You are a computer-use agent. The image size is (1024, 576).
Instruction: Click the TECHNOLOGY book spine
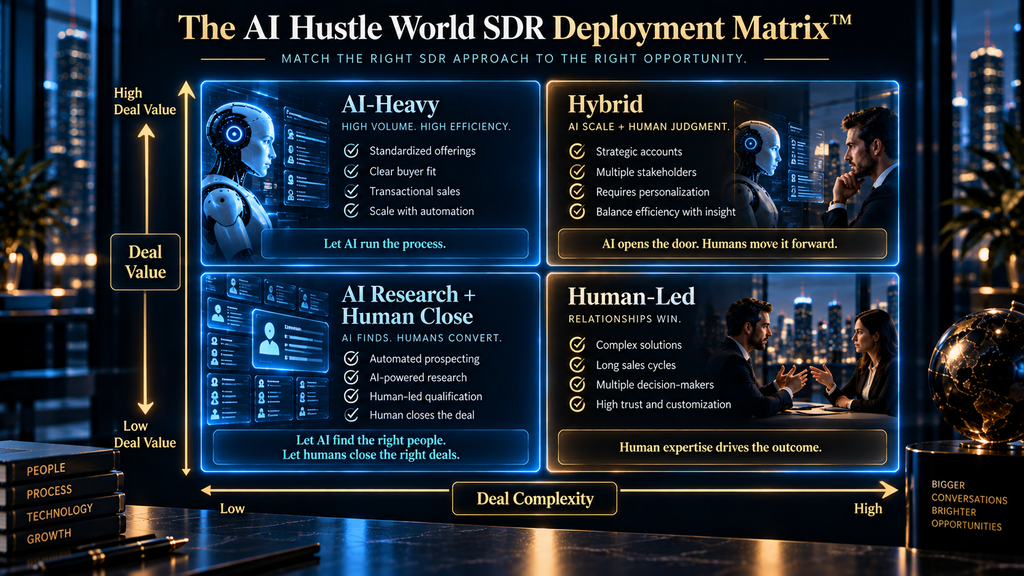click(61, 513)
